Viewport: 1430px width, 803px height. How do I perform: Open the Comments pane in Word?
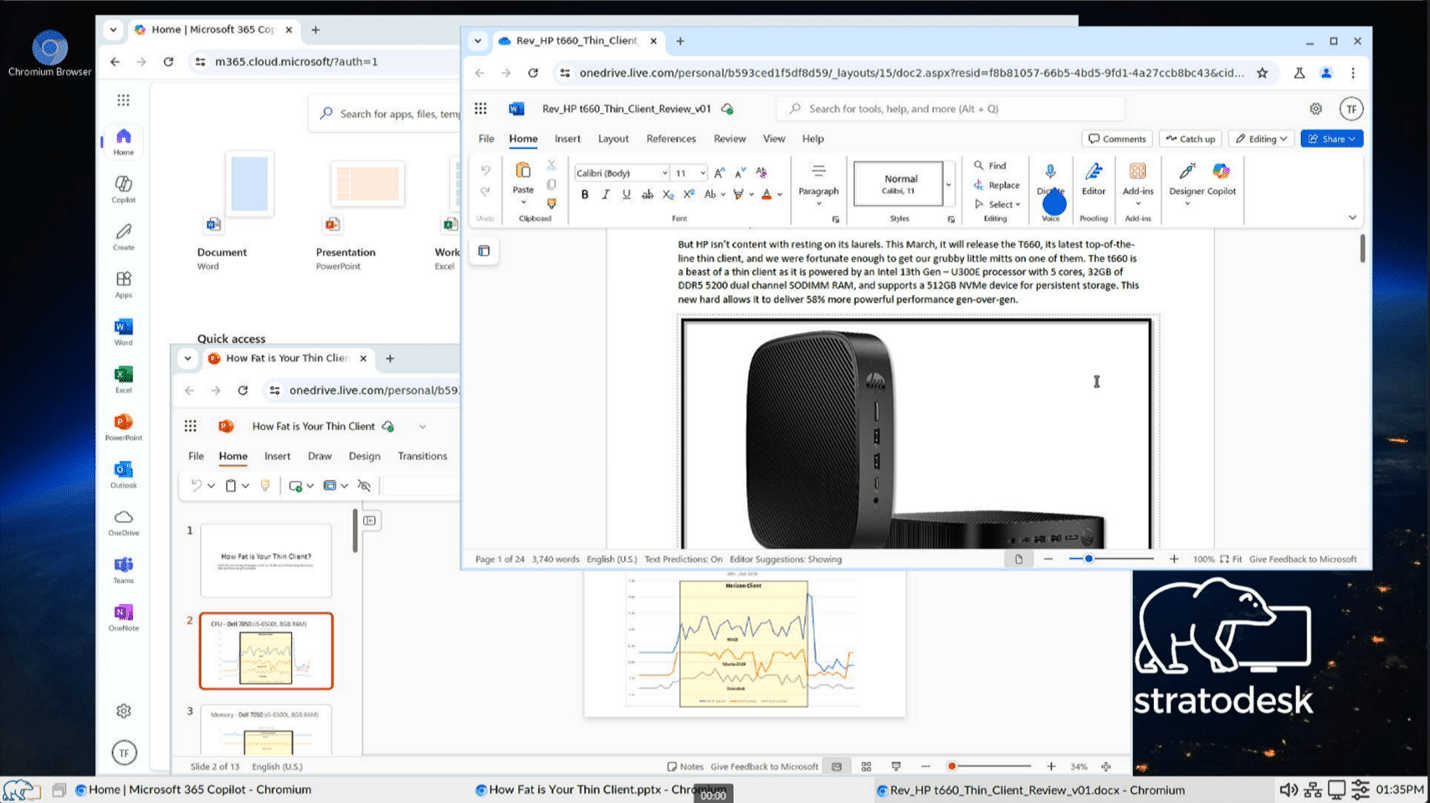point(1116,138)
